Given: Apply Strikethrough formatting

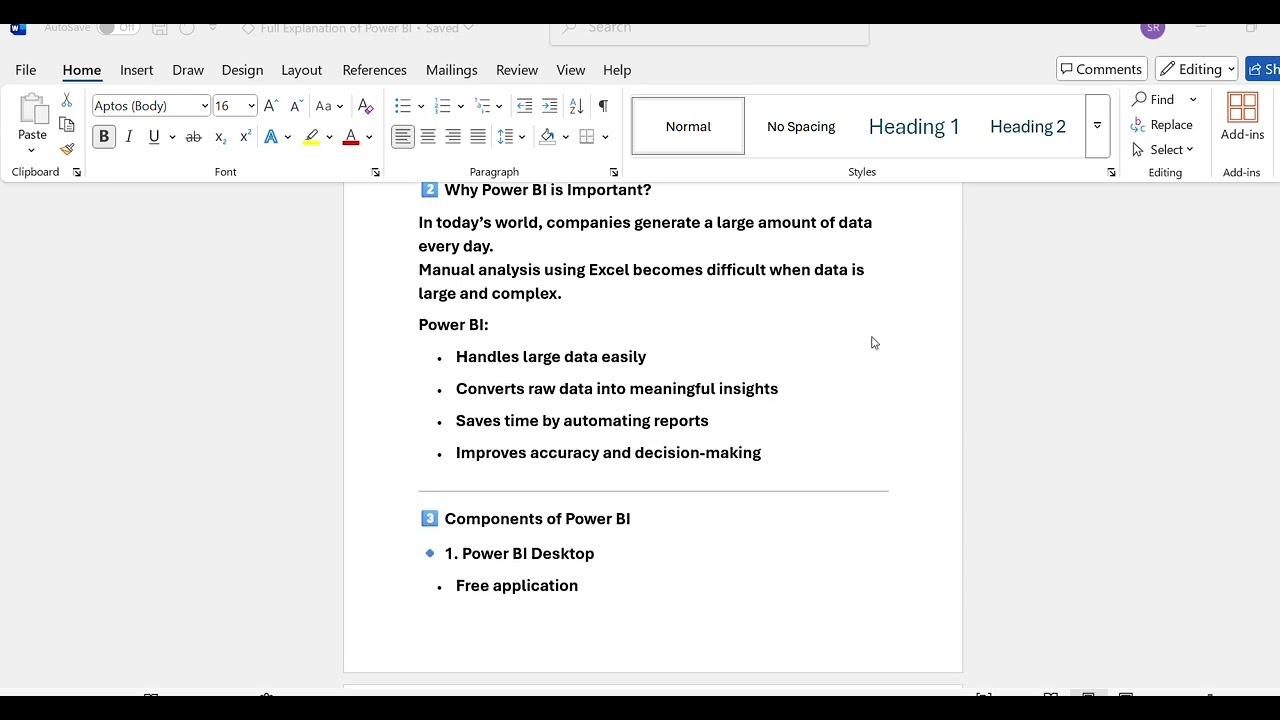Looking at the screenshot, I should (x=194, y=137).
